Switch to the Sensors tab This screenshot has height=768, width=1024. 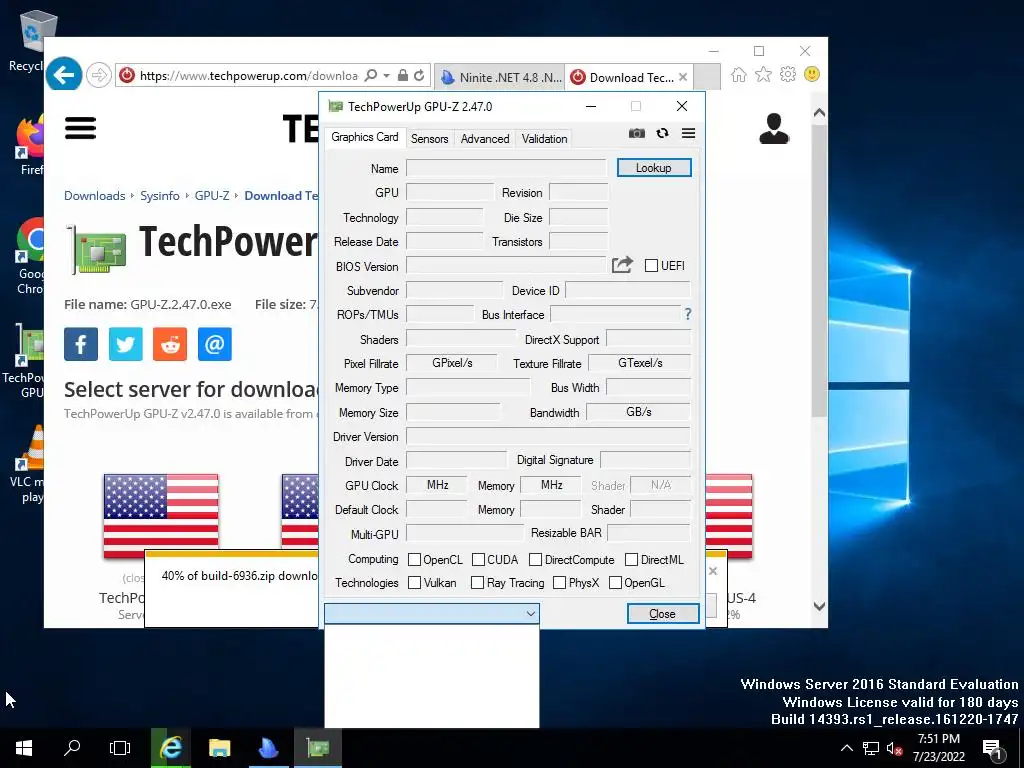(430, 138)
